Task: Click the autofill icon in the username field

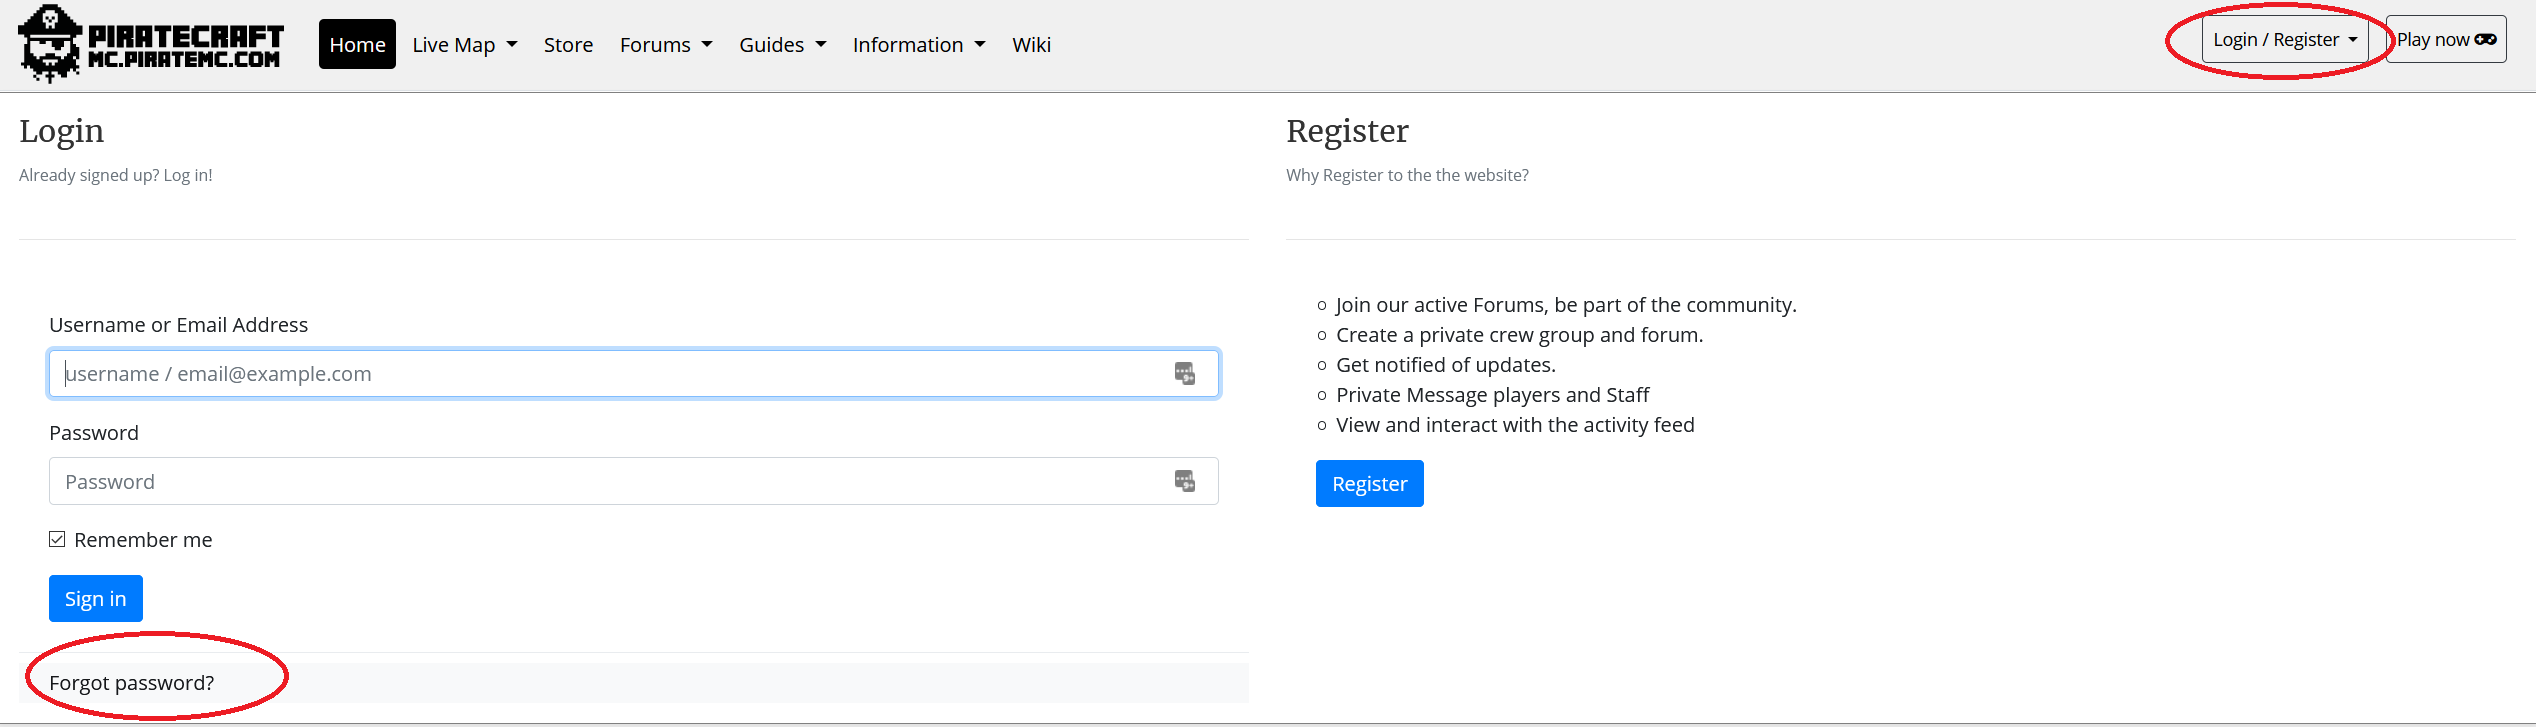Action: click(1184, 374)
